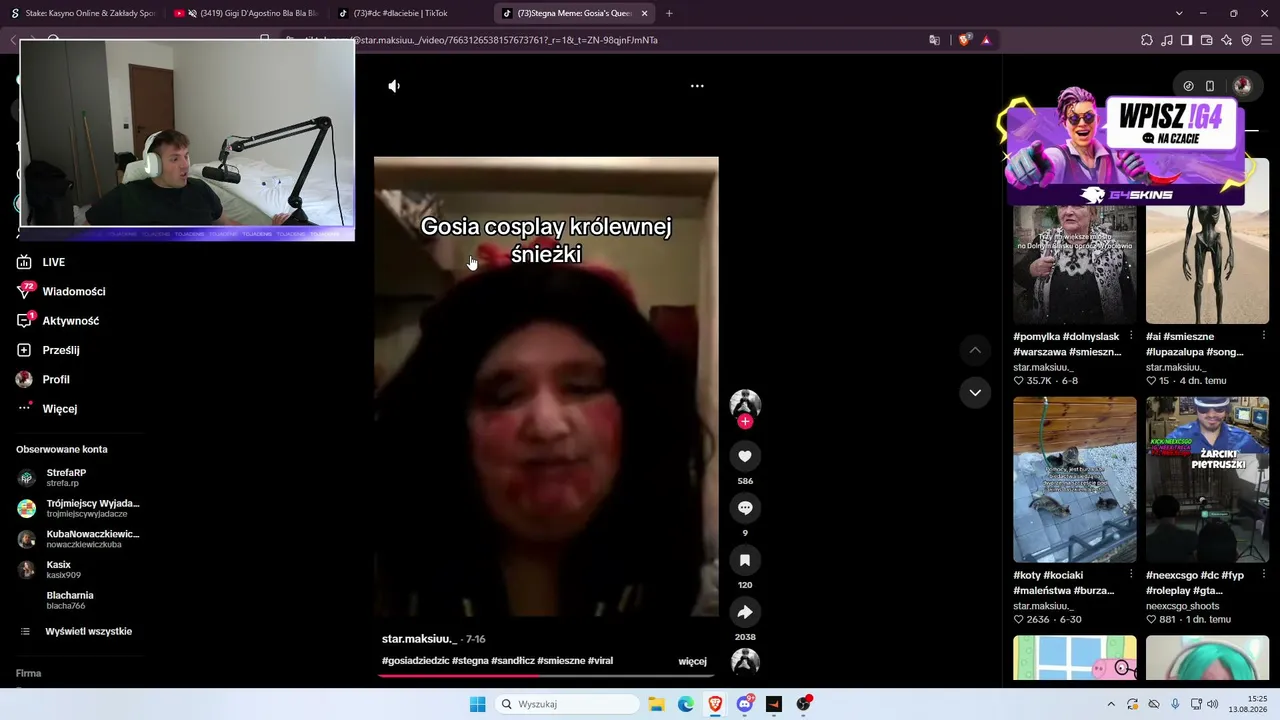Open the browser hamburger main menu

1266,40
